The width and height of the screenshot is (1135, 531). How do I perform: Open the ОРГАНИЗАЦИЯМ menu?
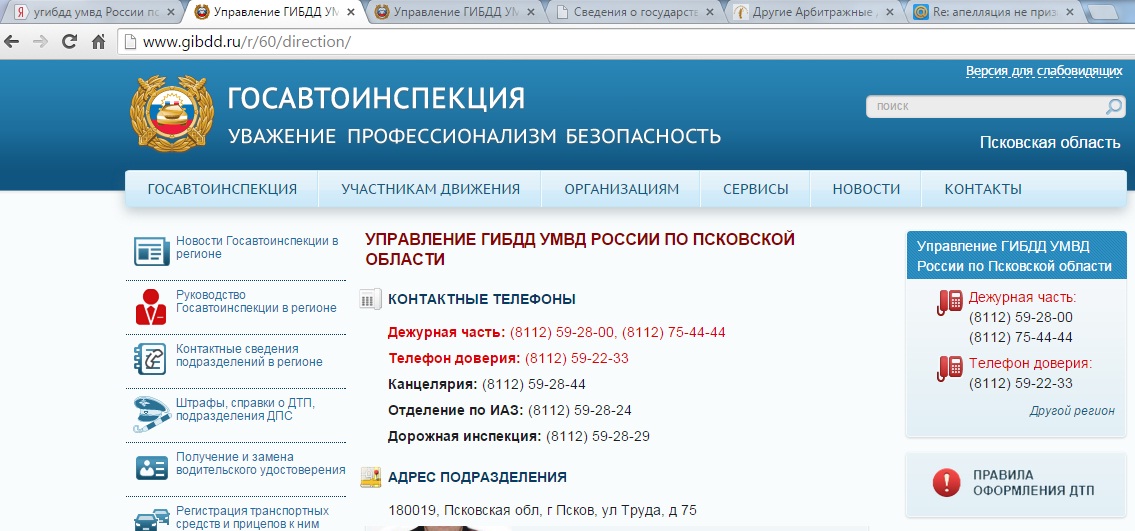coord(622,190)
